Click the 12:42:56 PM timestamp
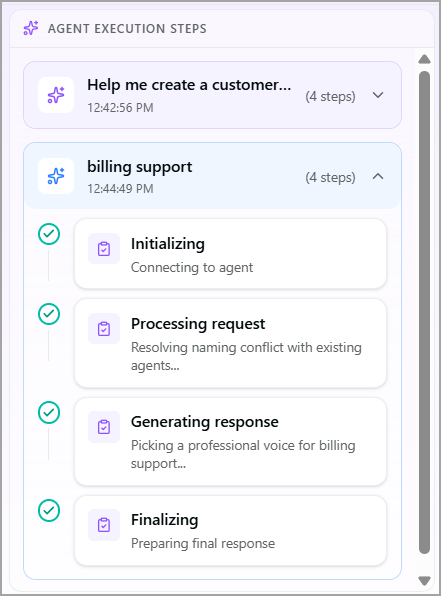This screenshot has width=441, height=596. coord(121,108)
